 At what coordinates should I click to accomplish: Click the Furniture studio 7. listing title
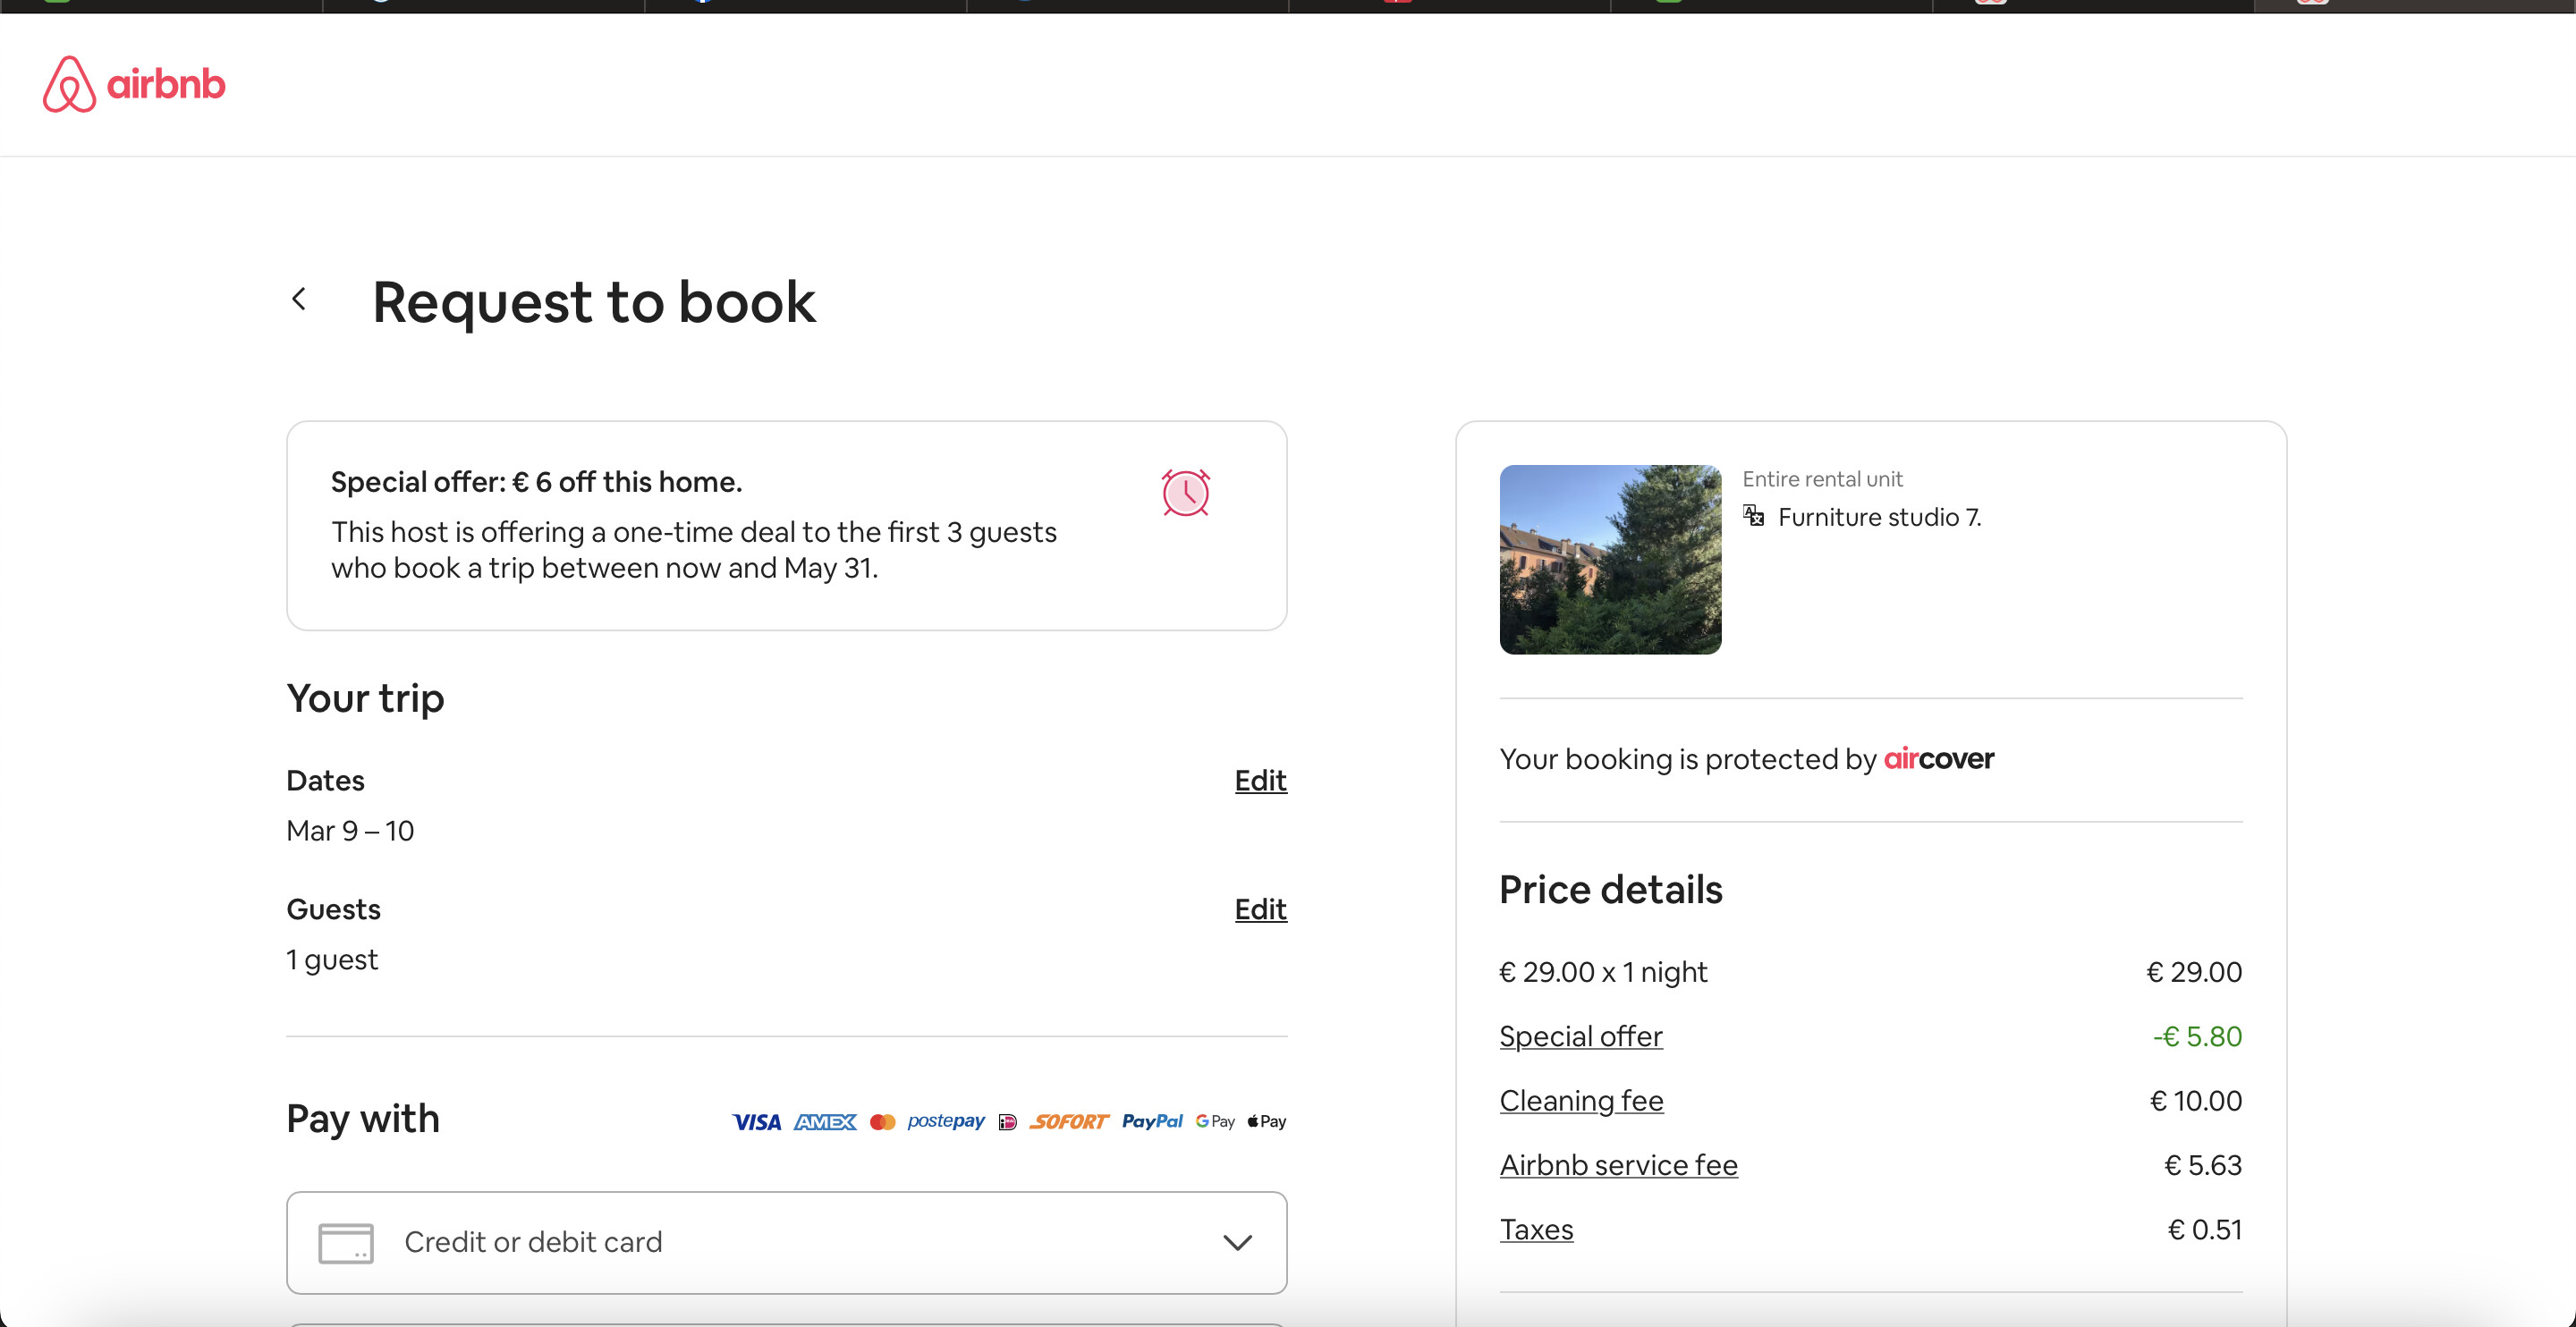[1879, 517]
